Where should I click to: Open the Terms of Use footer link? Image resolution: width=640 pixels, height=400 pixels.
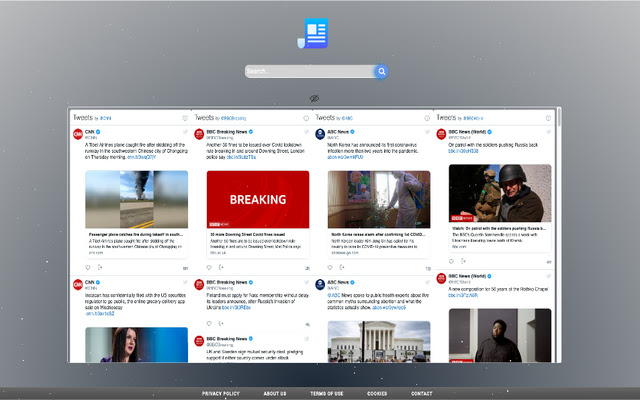point(327,393)
